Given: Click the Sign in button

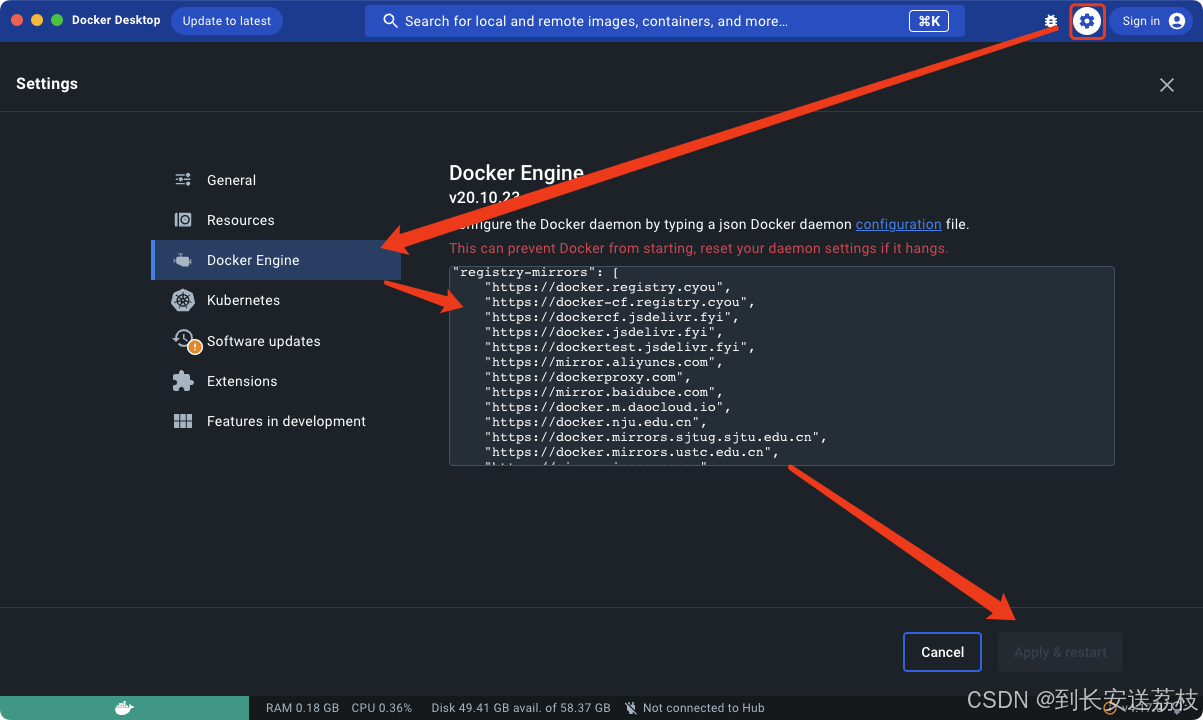Looking at the screenshot, I should [x=1151, y=21].
